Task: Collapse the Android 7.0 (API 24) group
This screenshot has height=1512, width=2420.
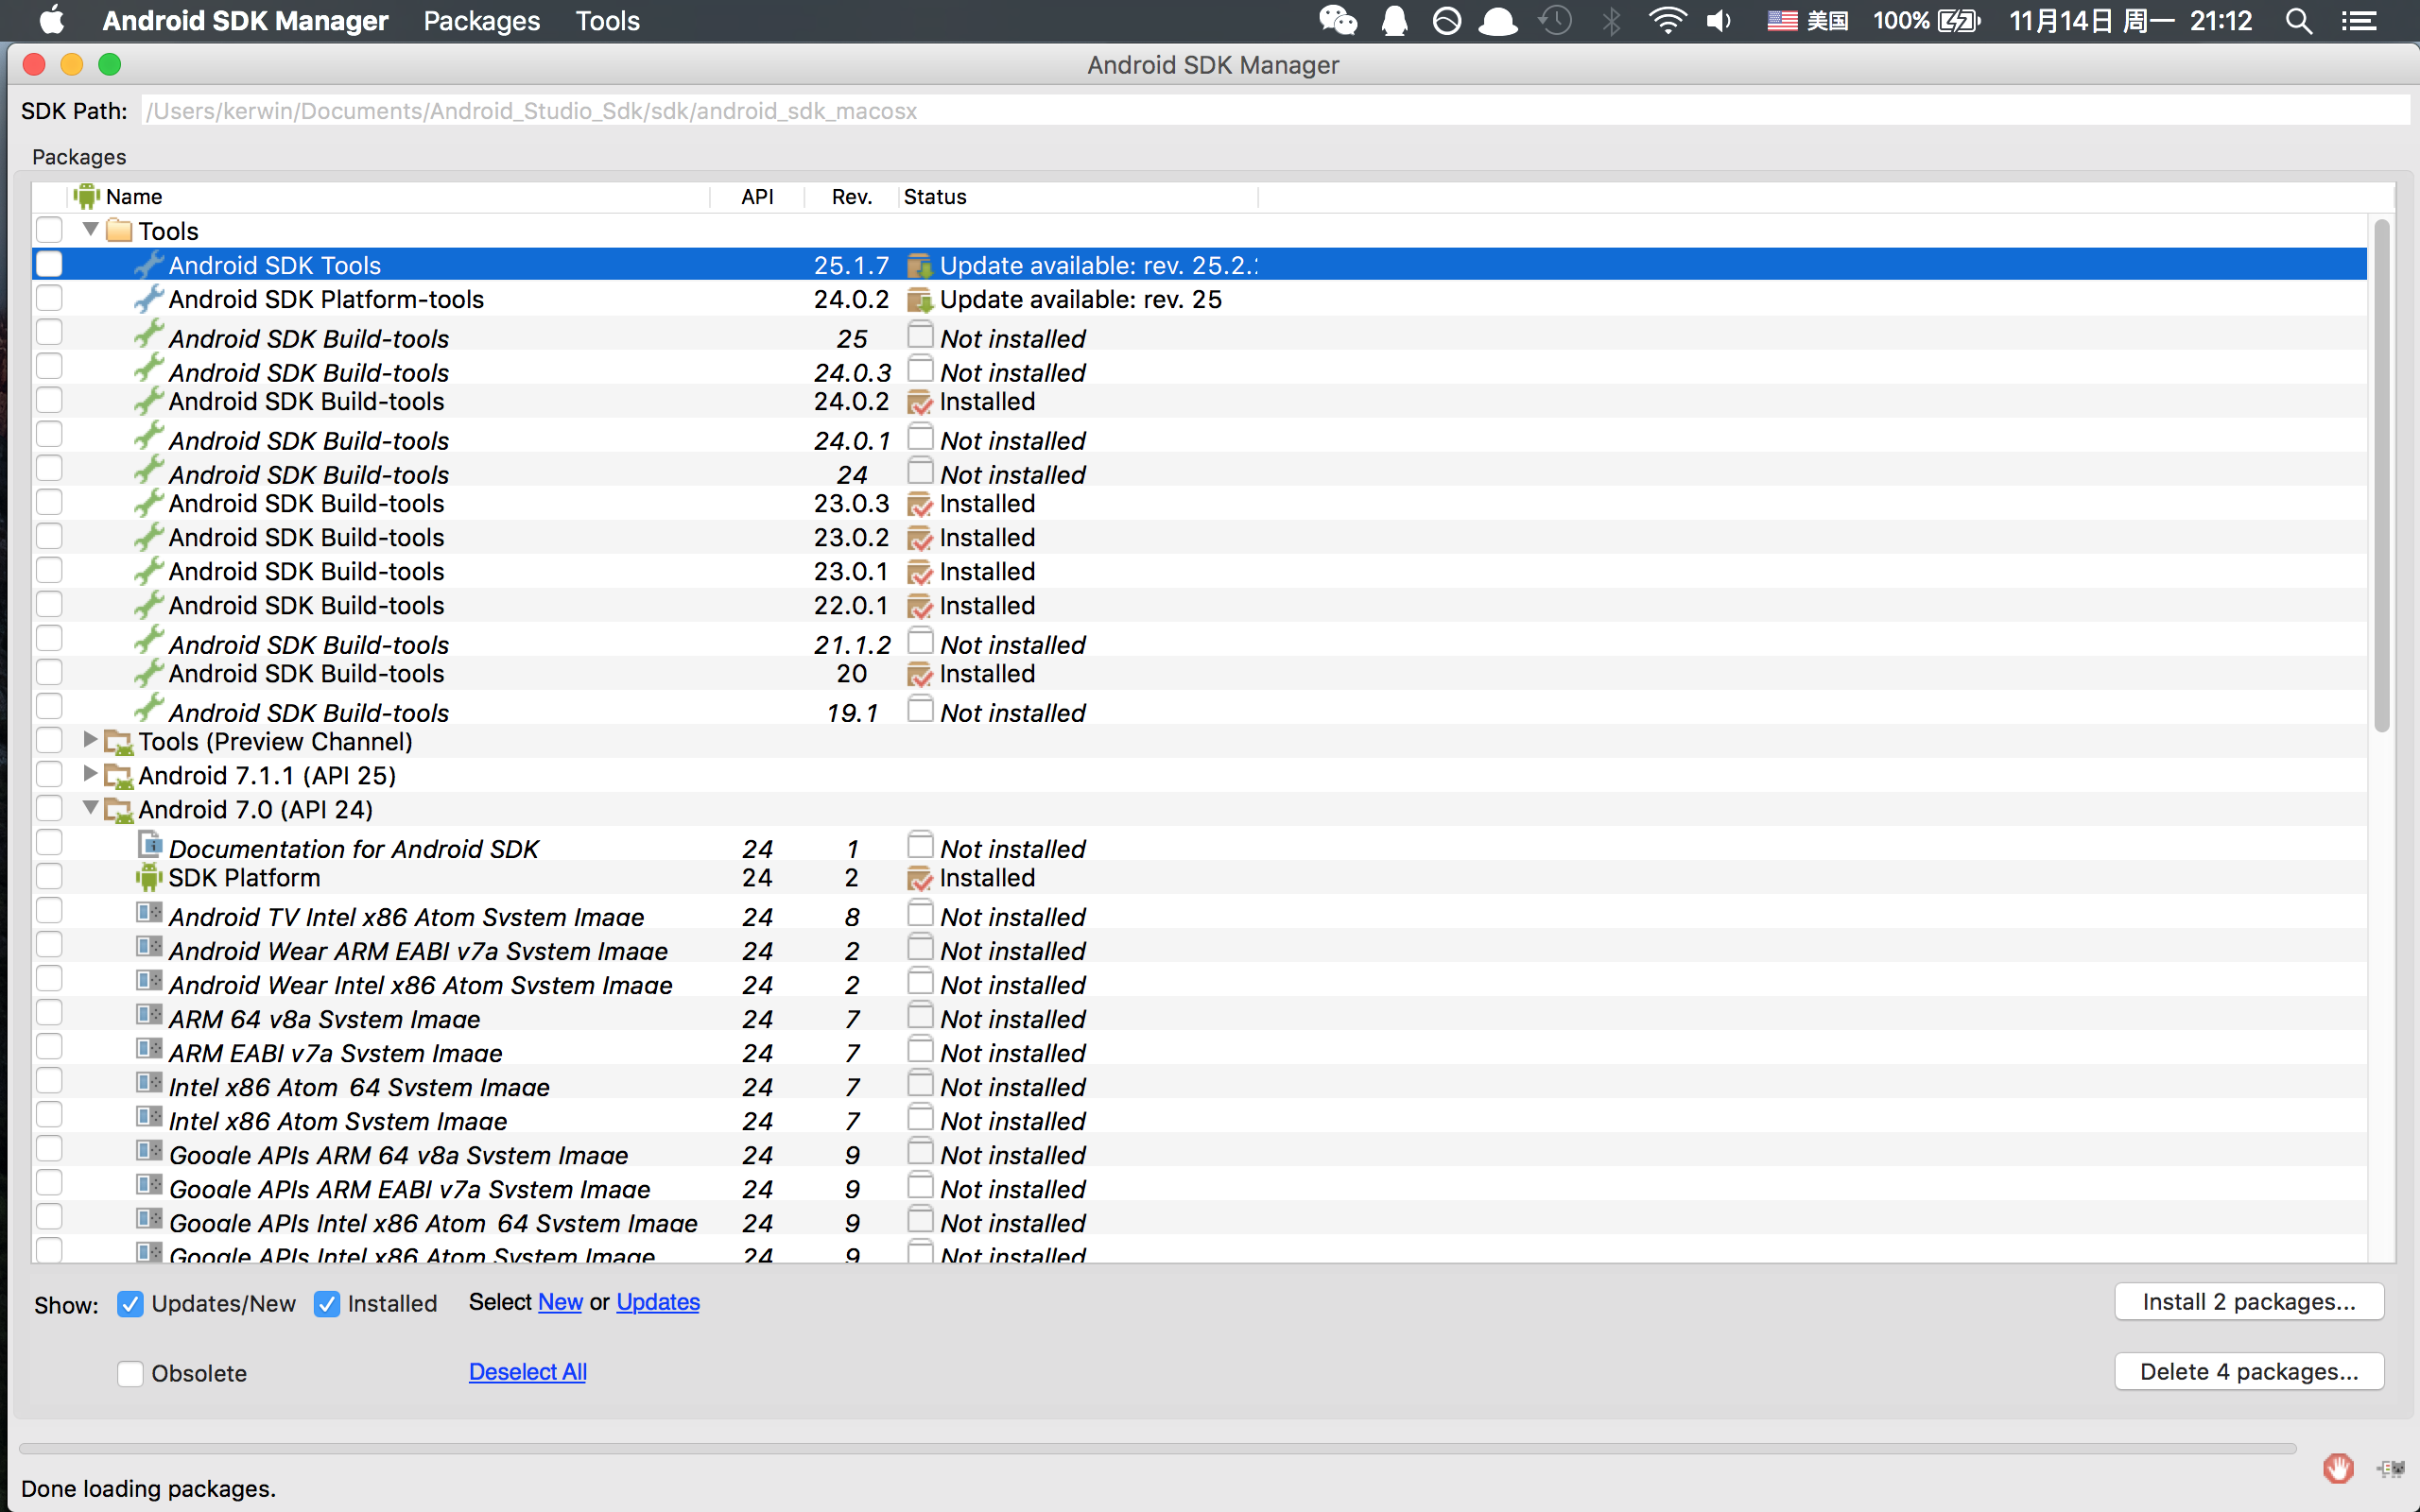Action: tap(90, 807)
